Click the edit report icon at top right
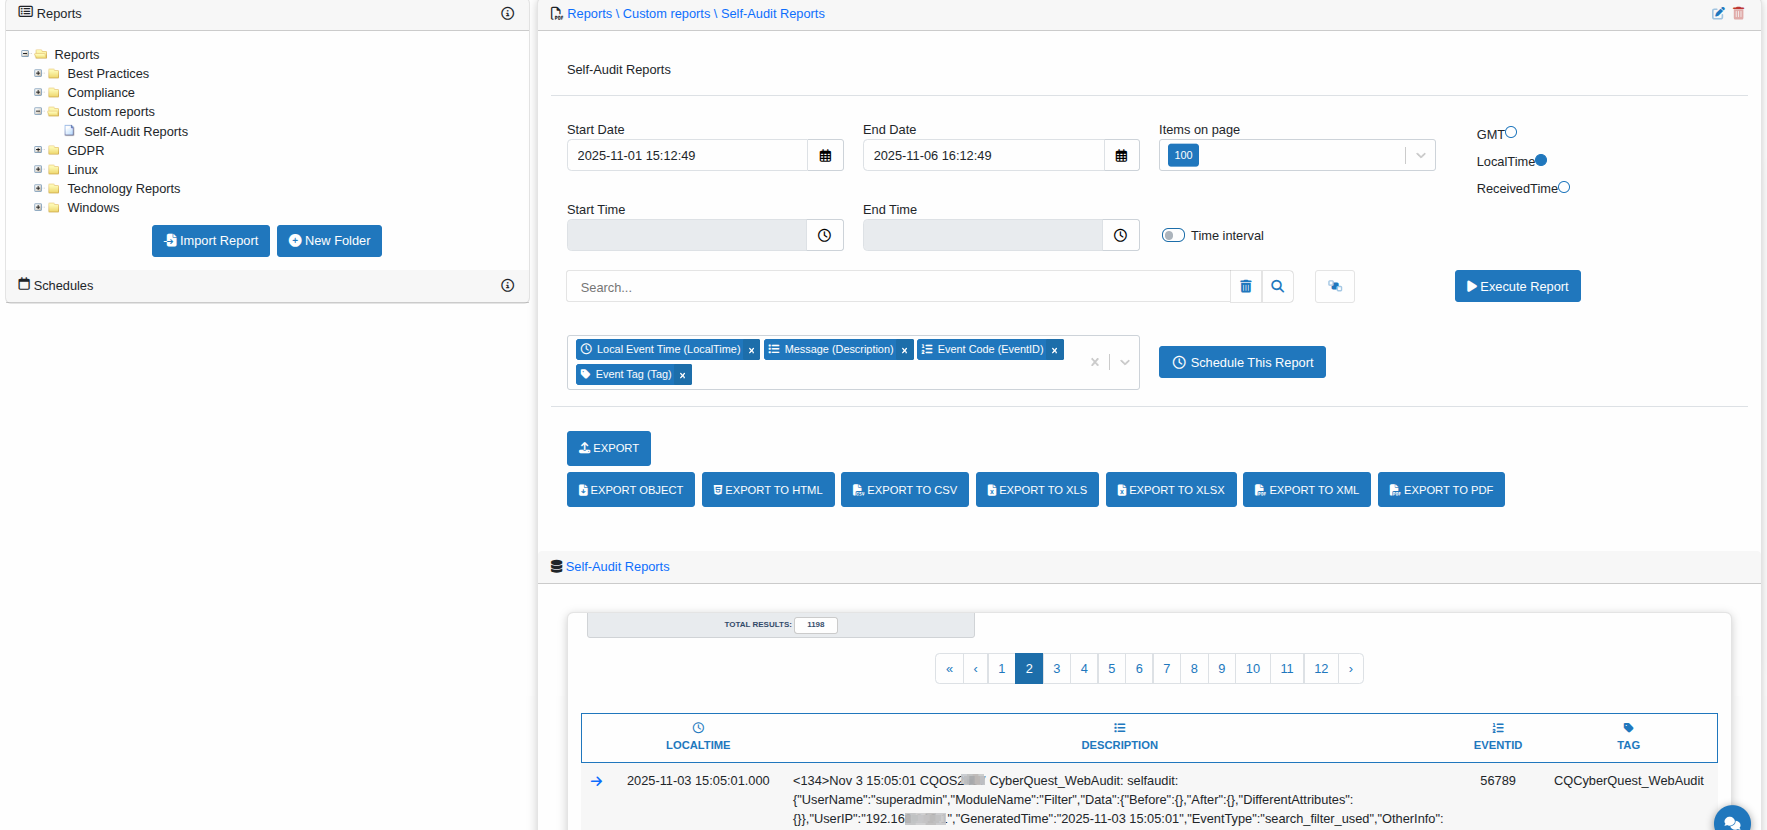This screenshot has width=1767, height=830. pos(1718,13)
